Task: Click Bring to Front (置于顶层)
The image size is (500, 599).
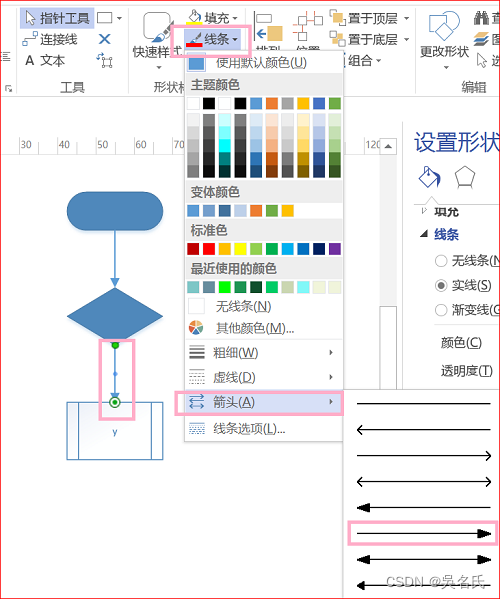Action: coord(370,18)
